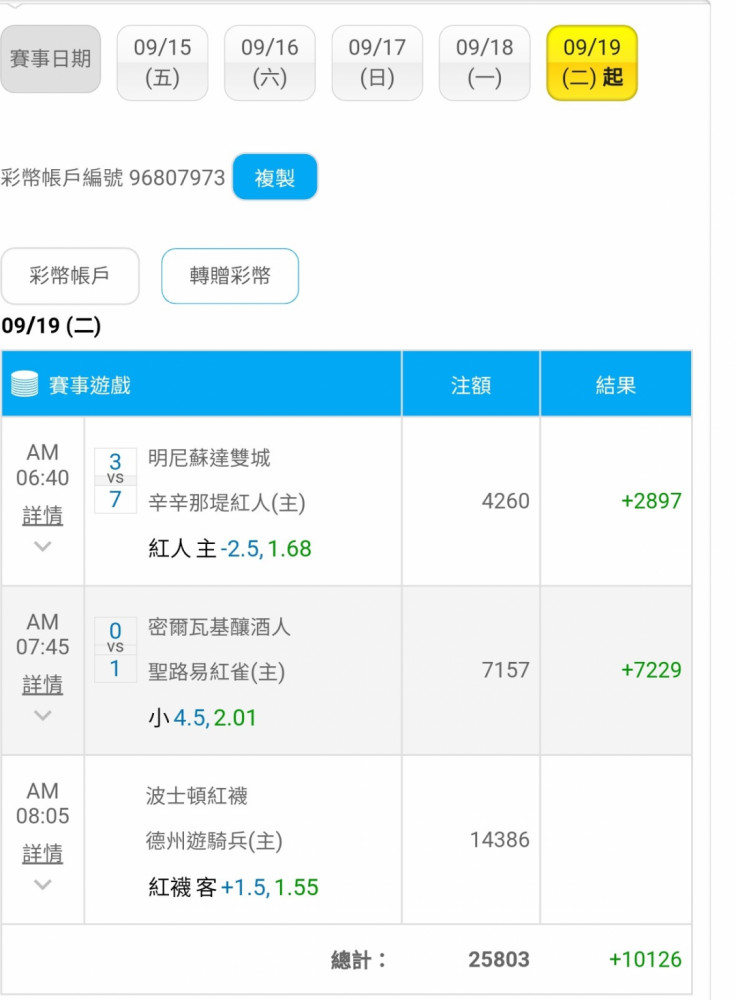
Task: Click the 賽事日期 label button
Action: pos(50,59)
